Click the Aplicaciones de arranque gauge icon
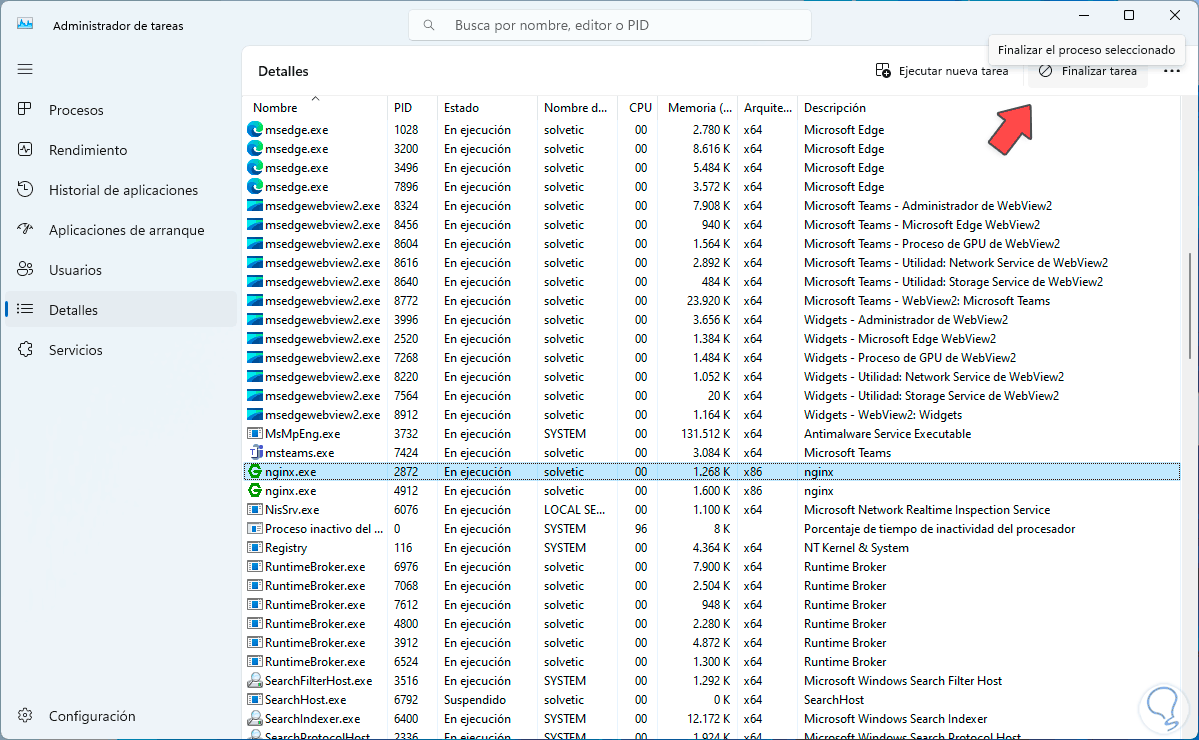Screen dimensions: 1199x740 click(x=25, y=229)
